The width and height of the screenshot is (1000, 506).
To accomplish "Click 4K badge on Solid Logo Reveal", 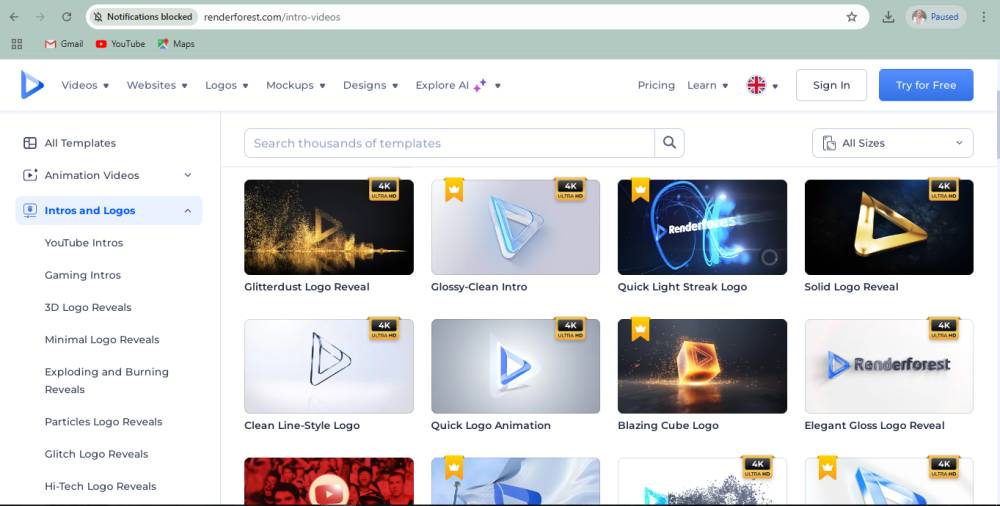I will coord(944,189).
